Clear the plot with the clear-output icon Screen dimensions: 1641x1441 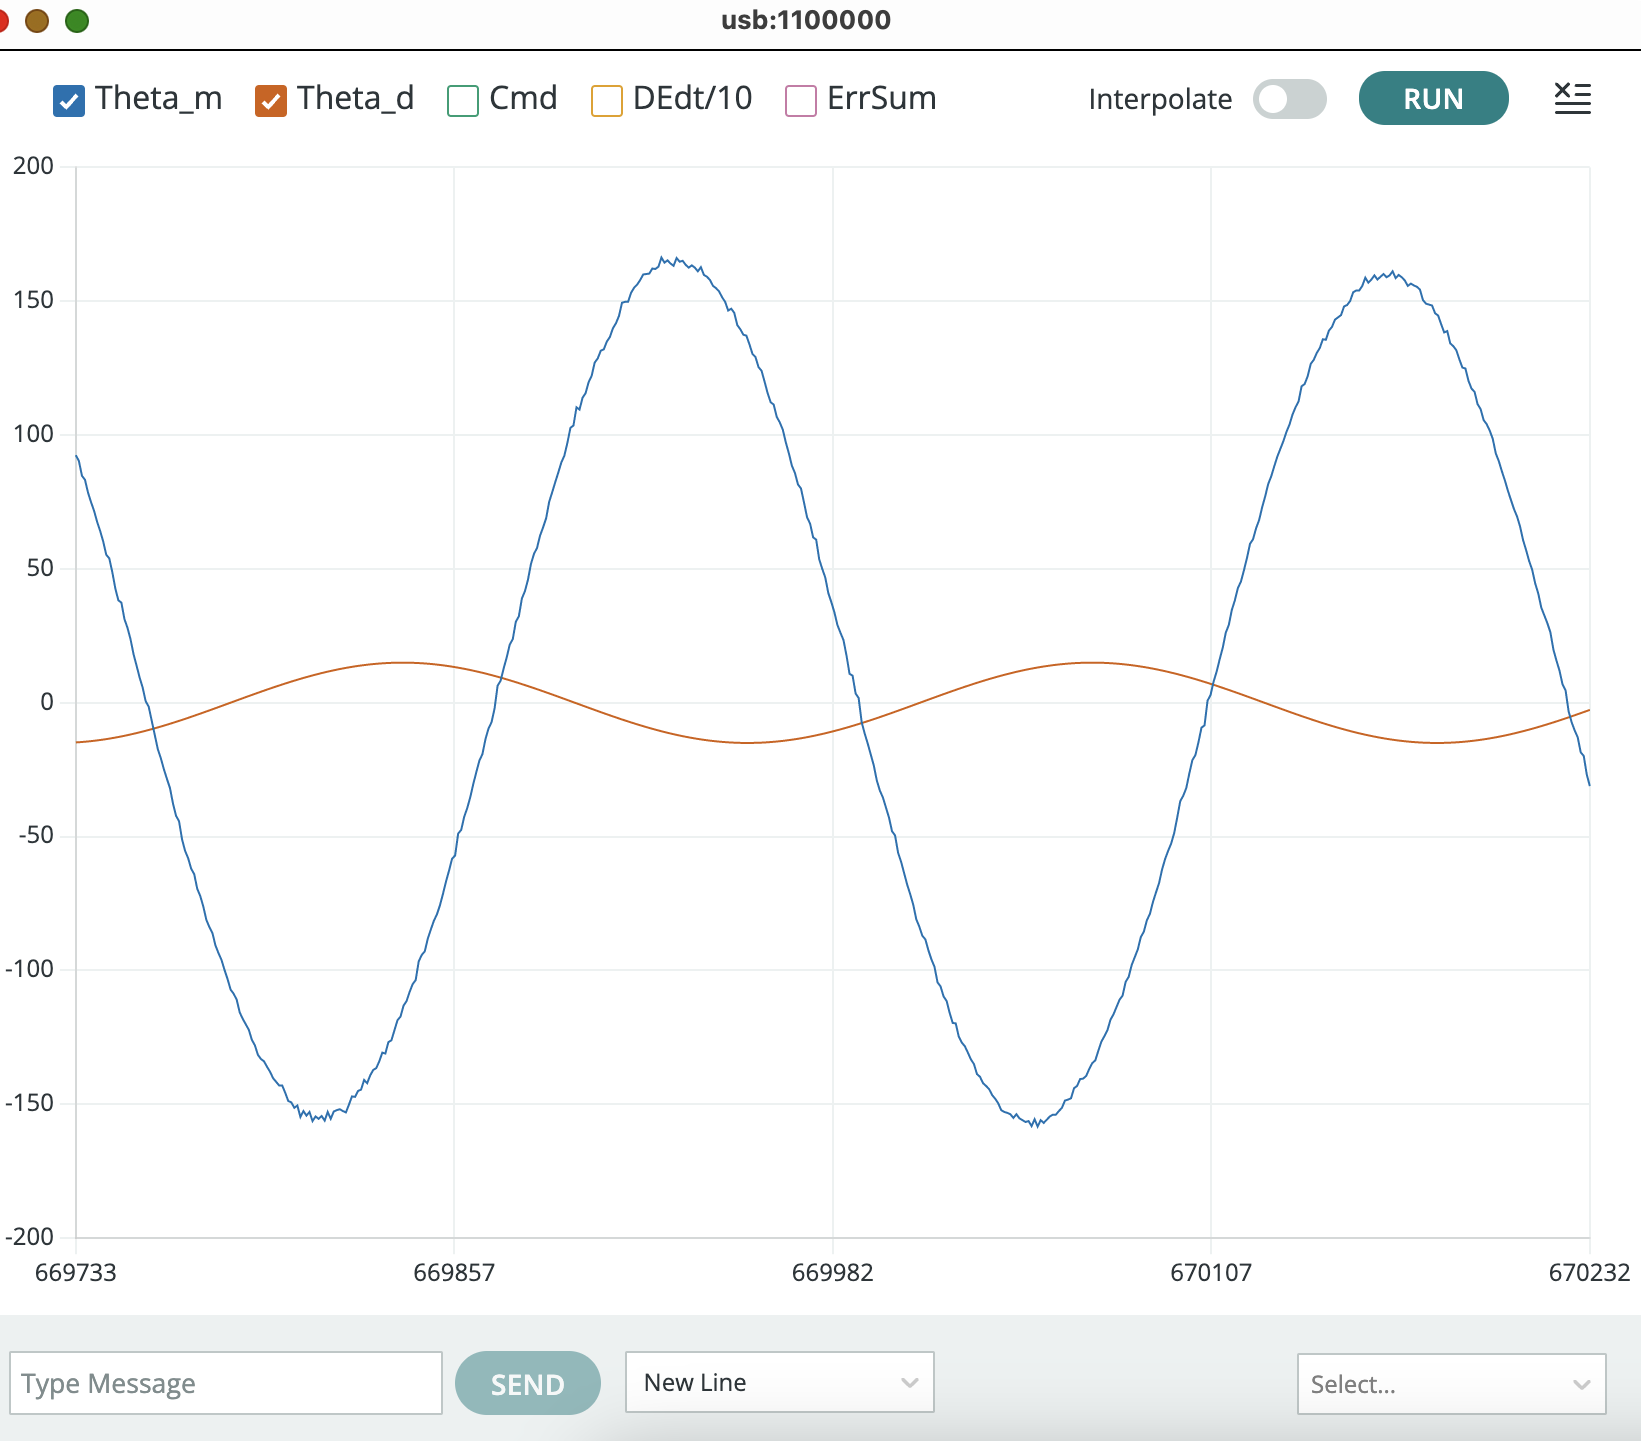coord(1572,98)
